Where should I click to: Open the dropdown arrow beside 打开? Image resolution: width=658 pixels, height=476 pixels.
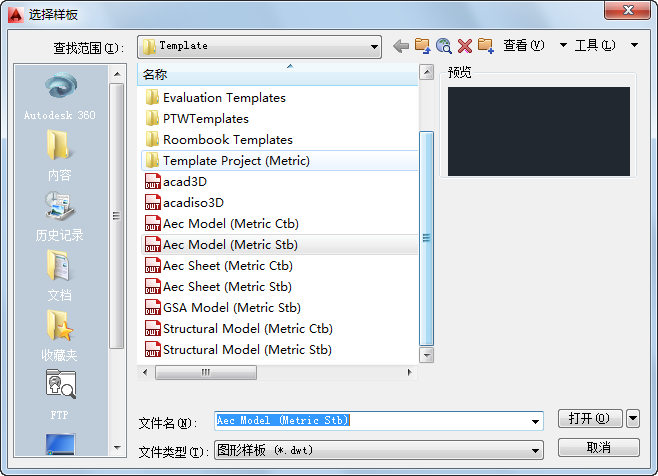[633, 418]
